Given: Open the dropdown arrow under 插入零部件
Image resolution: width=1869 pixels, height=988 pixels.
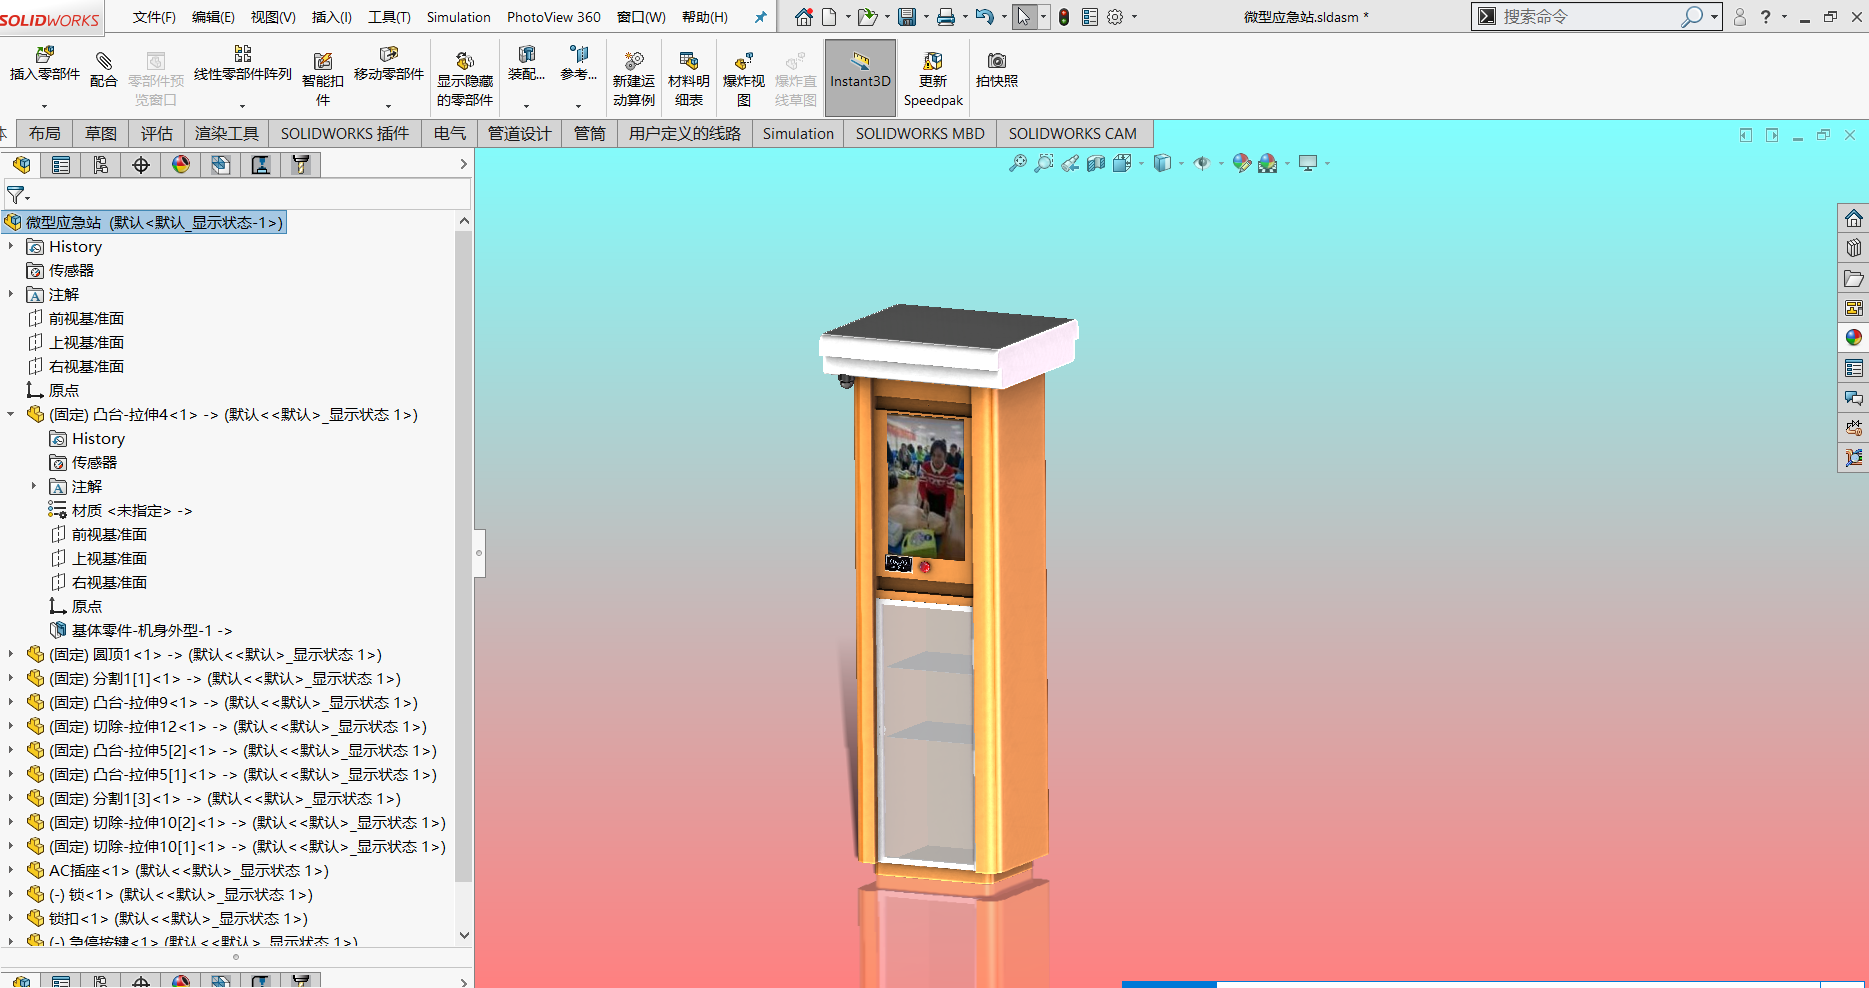Looking at the screenshot, I should 44,106.
